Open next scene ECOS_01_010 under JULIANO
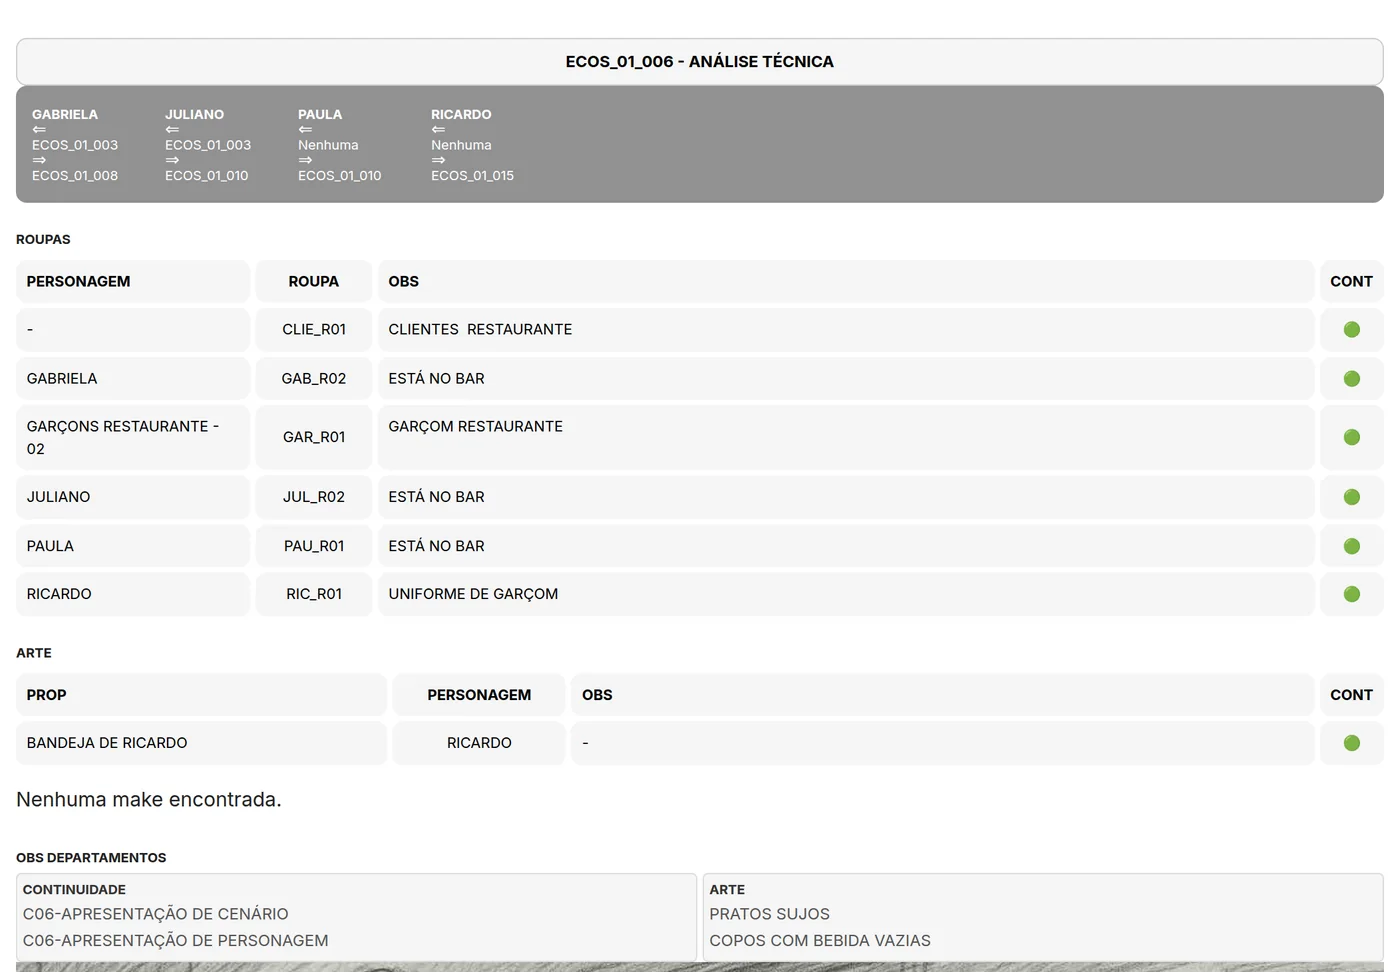This screenshot has width=1400, height=972. (x=207, y=175)
